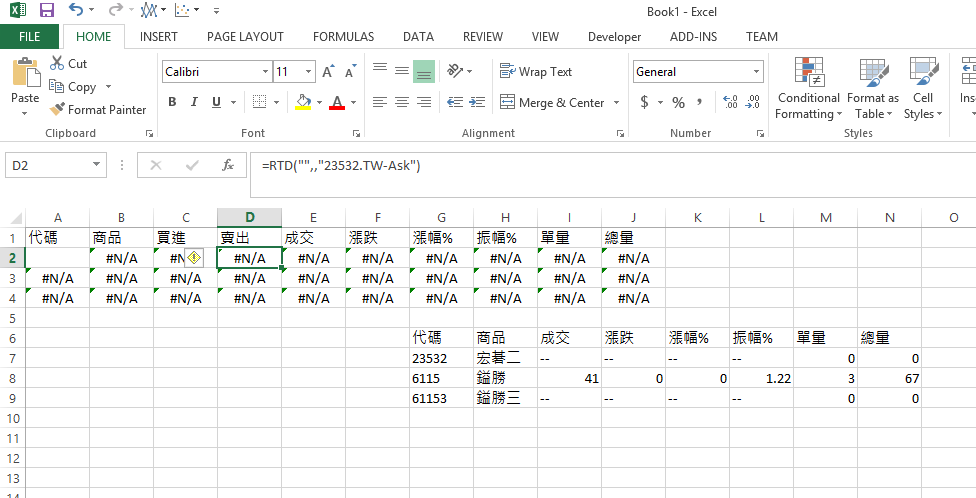Click the Decrease Decimal icon
The width and height of the screenshot is (976, 498).
[753, 102]
